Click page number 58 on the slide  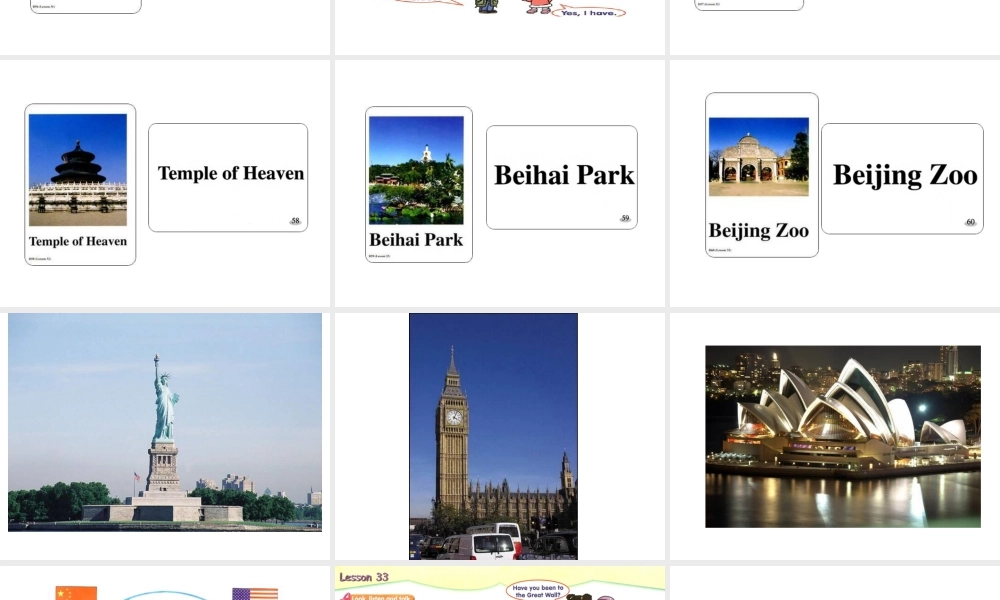click(295, 221)
